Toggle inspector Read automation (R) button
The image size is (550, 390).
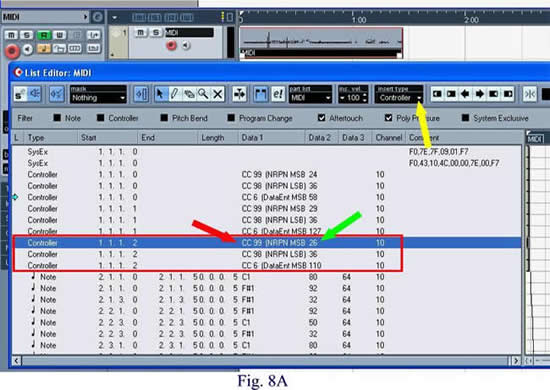(x=44, y=35)
